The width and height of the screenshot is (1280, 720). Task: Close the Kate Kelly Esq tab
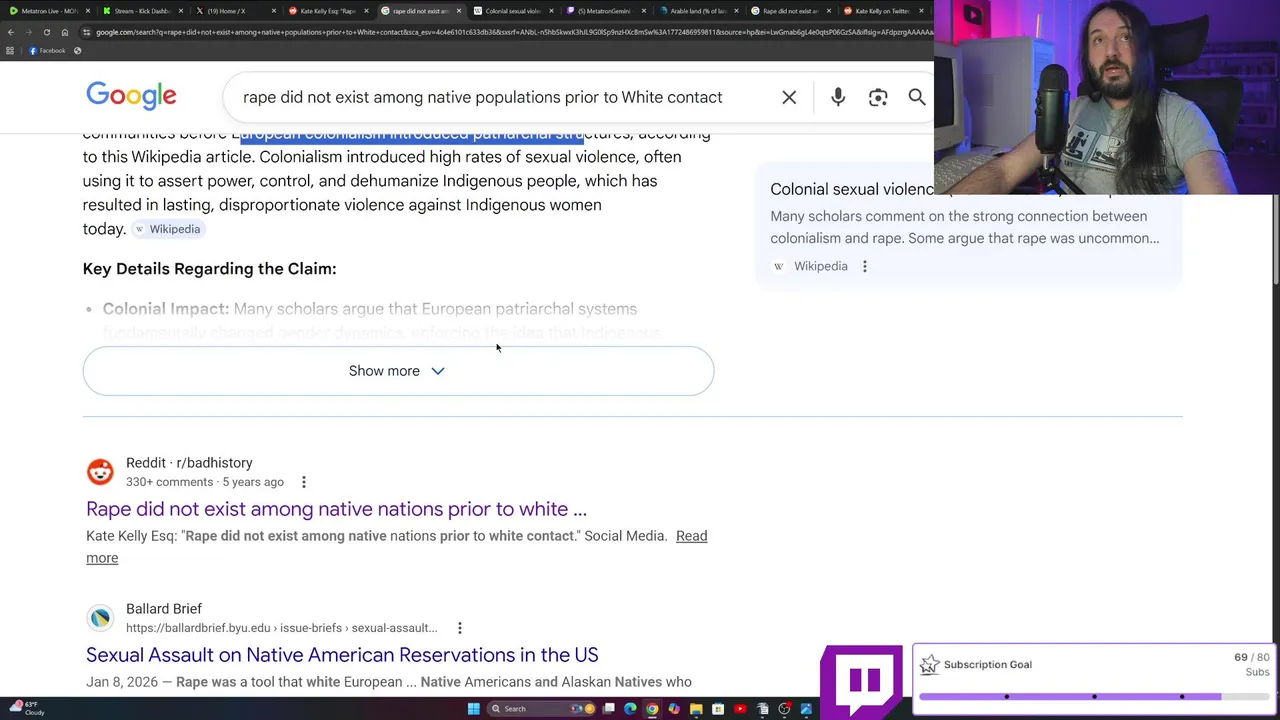(366, 11)
